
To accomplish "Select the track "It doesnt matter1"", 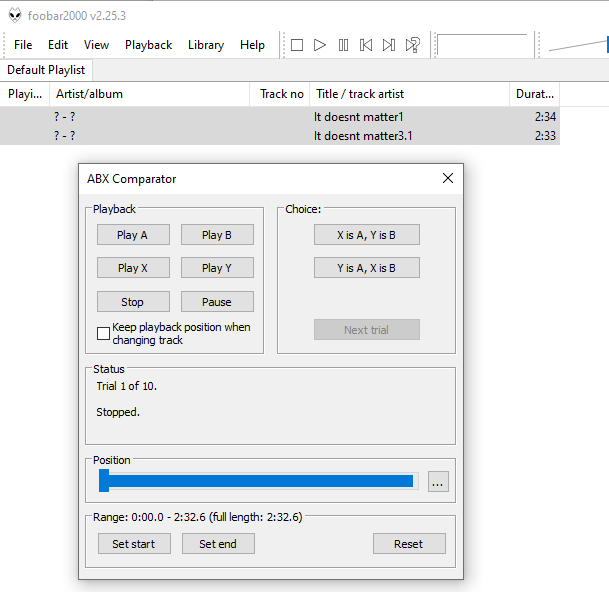I will tap(280, 117).
